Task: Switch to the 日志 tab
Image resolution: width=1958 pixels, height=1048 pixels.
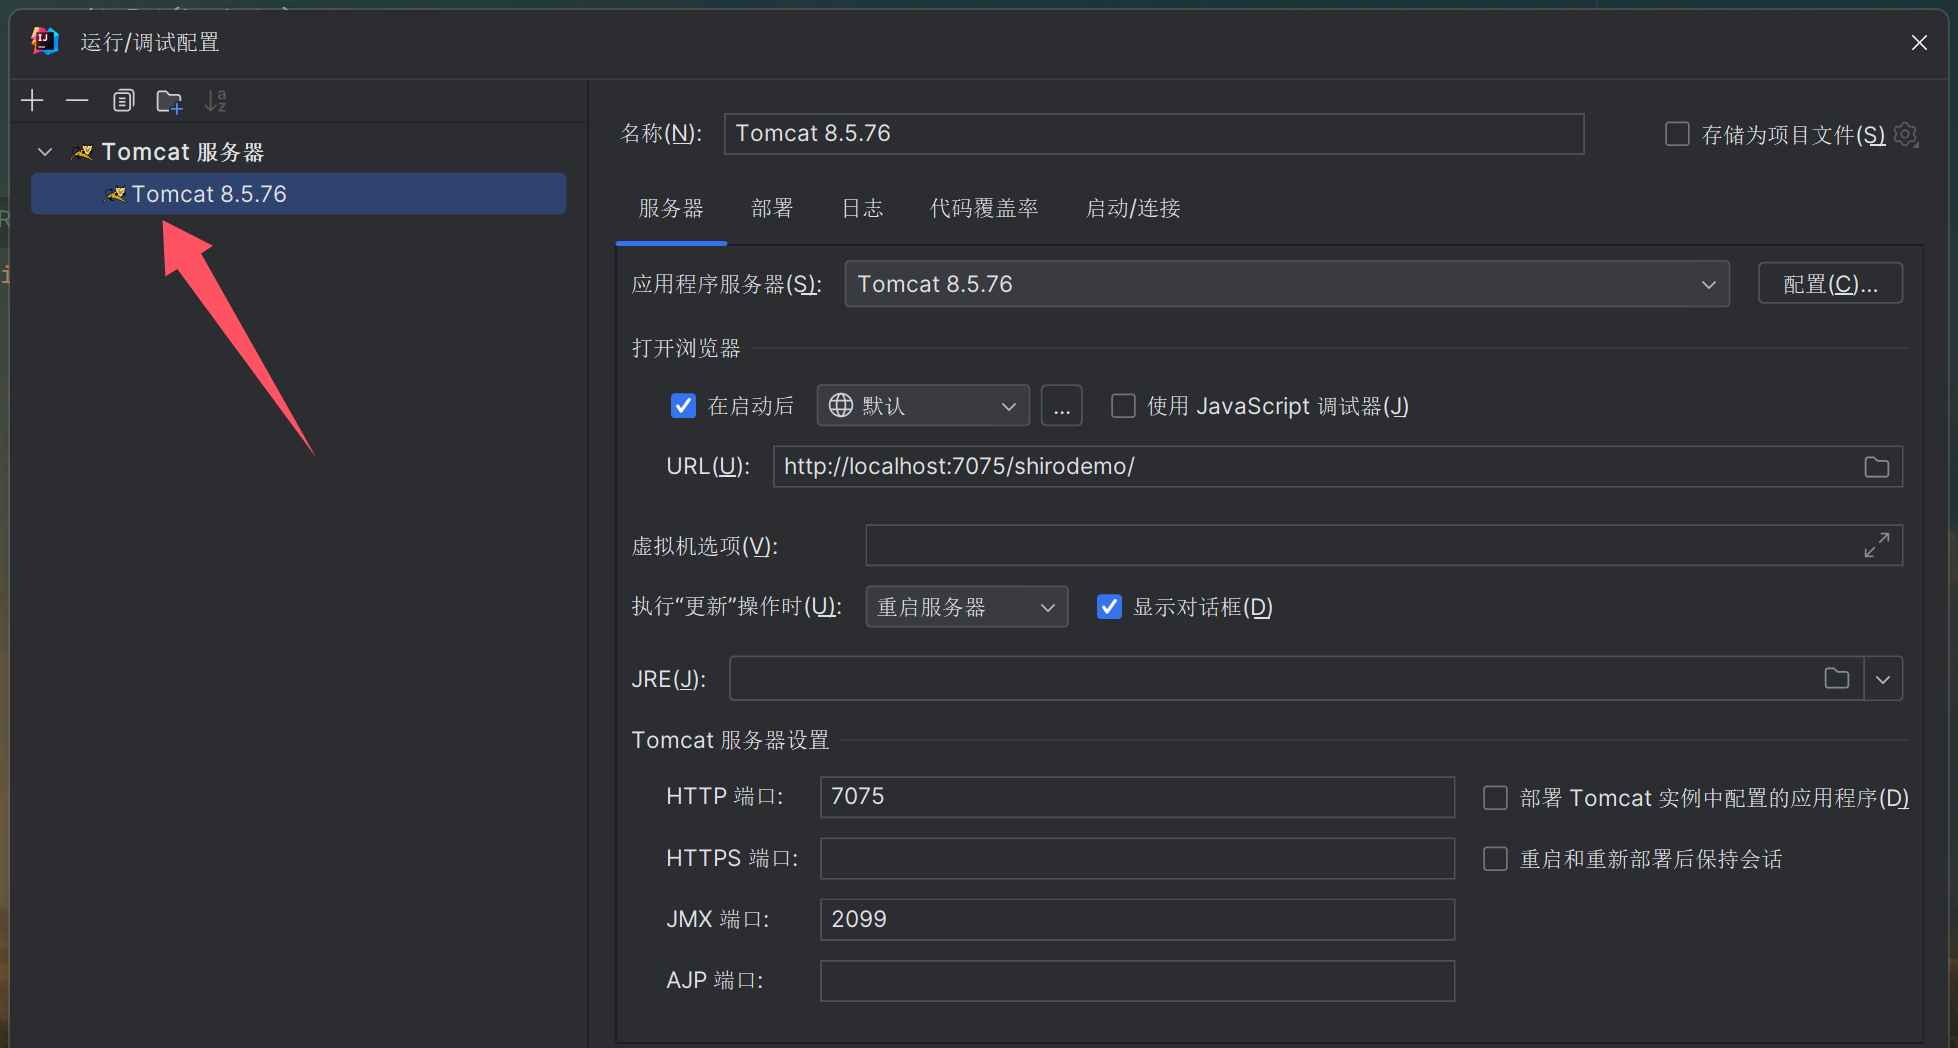Action: point(862,208)
